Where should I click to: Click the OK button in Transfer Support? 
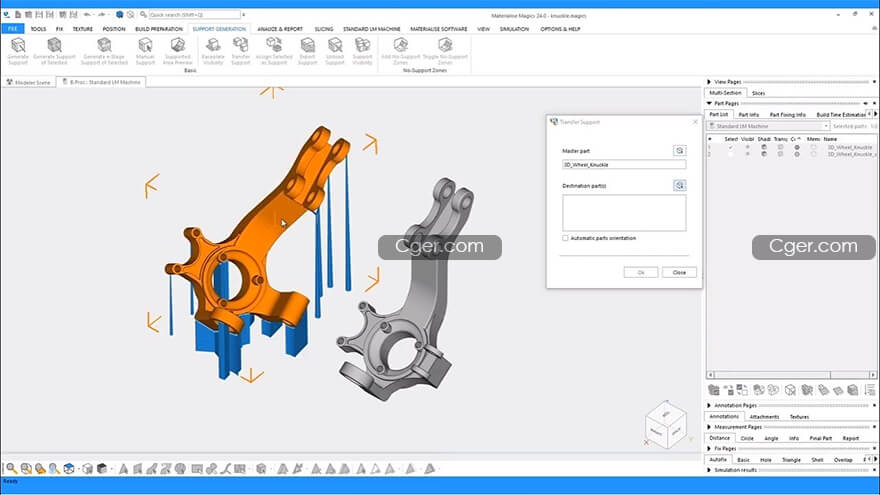coord(640,272)
